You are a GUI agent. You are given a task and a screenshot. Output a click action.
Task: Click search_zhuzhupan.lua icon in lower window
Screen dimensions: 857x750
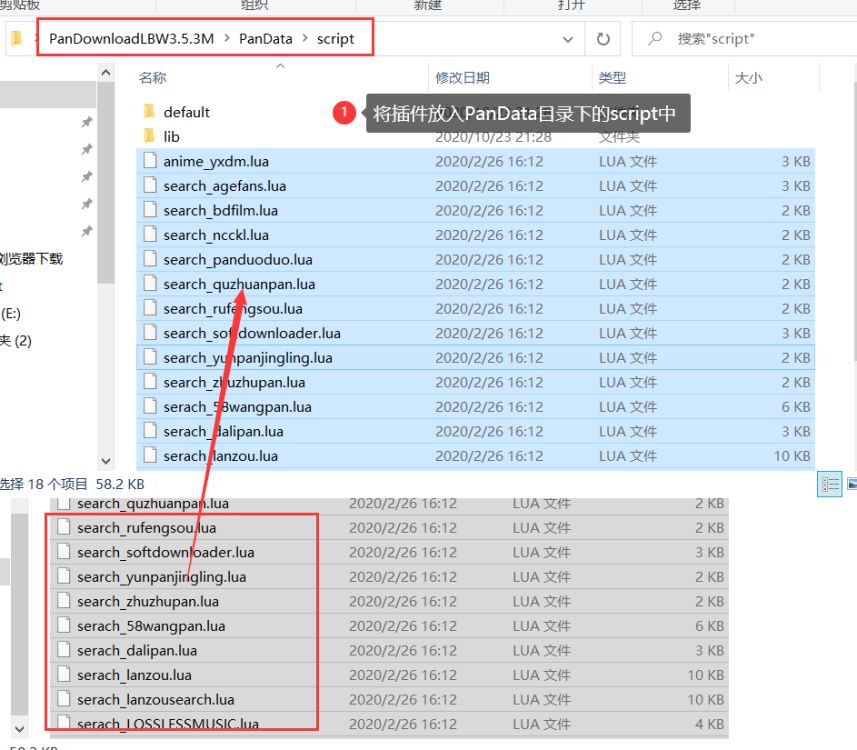tap(64, 601)
